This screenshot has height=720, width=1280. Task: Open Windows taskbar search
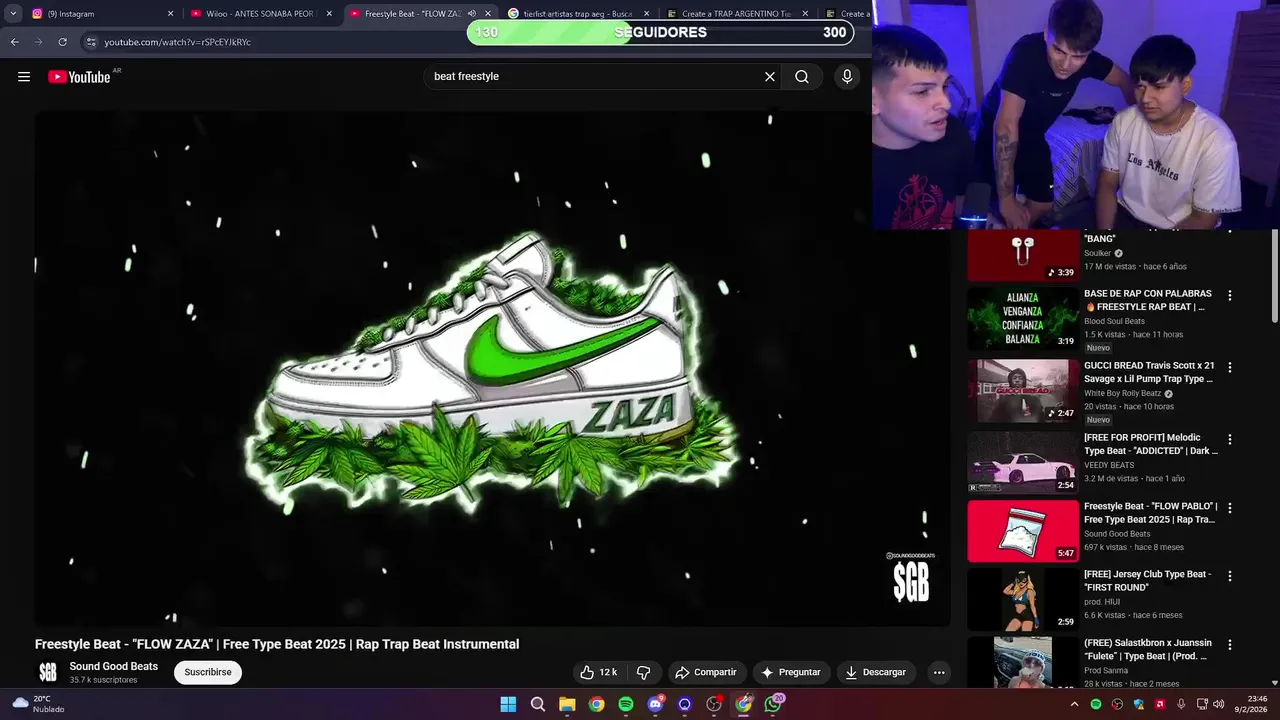click(538, 704)
